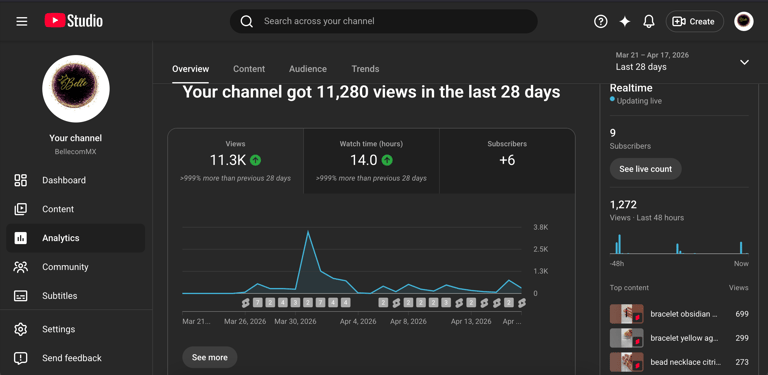Viewport: 768px width, 375px height.
Task: Click the bracelet yellow ag... title
Action: 684,338
